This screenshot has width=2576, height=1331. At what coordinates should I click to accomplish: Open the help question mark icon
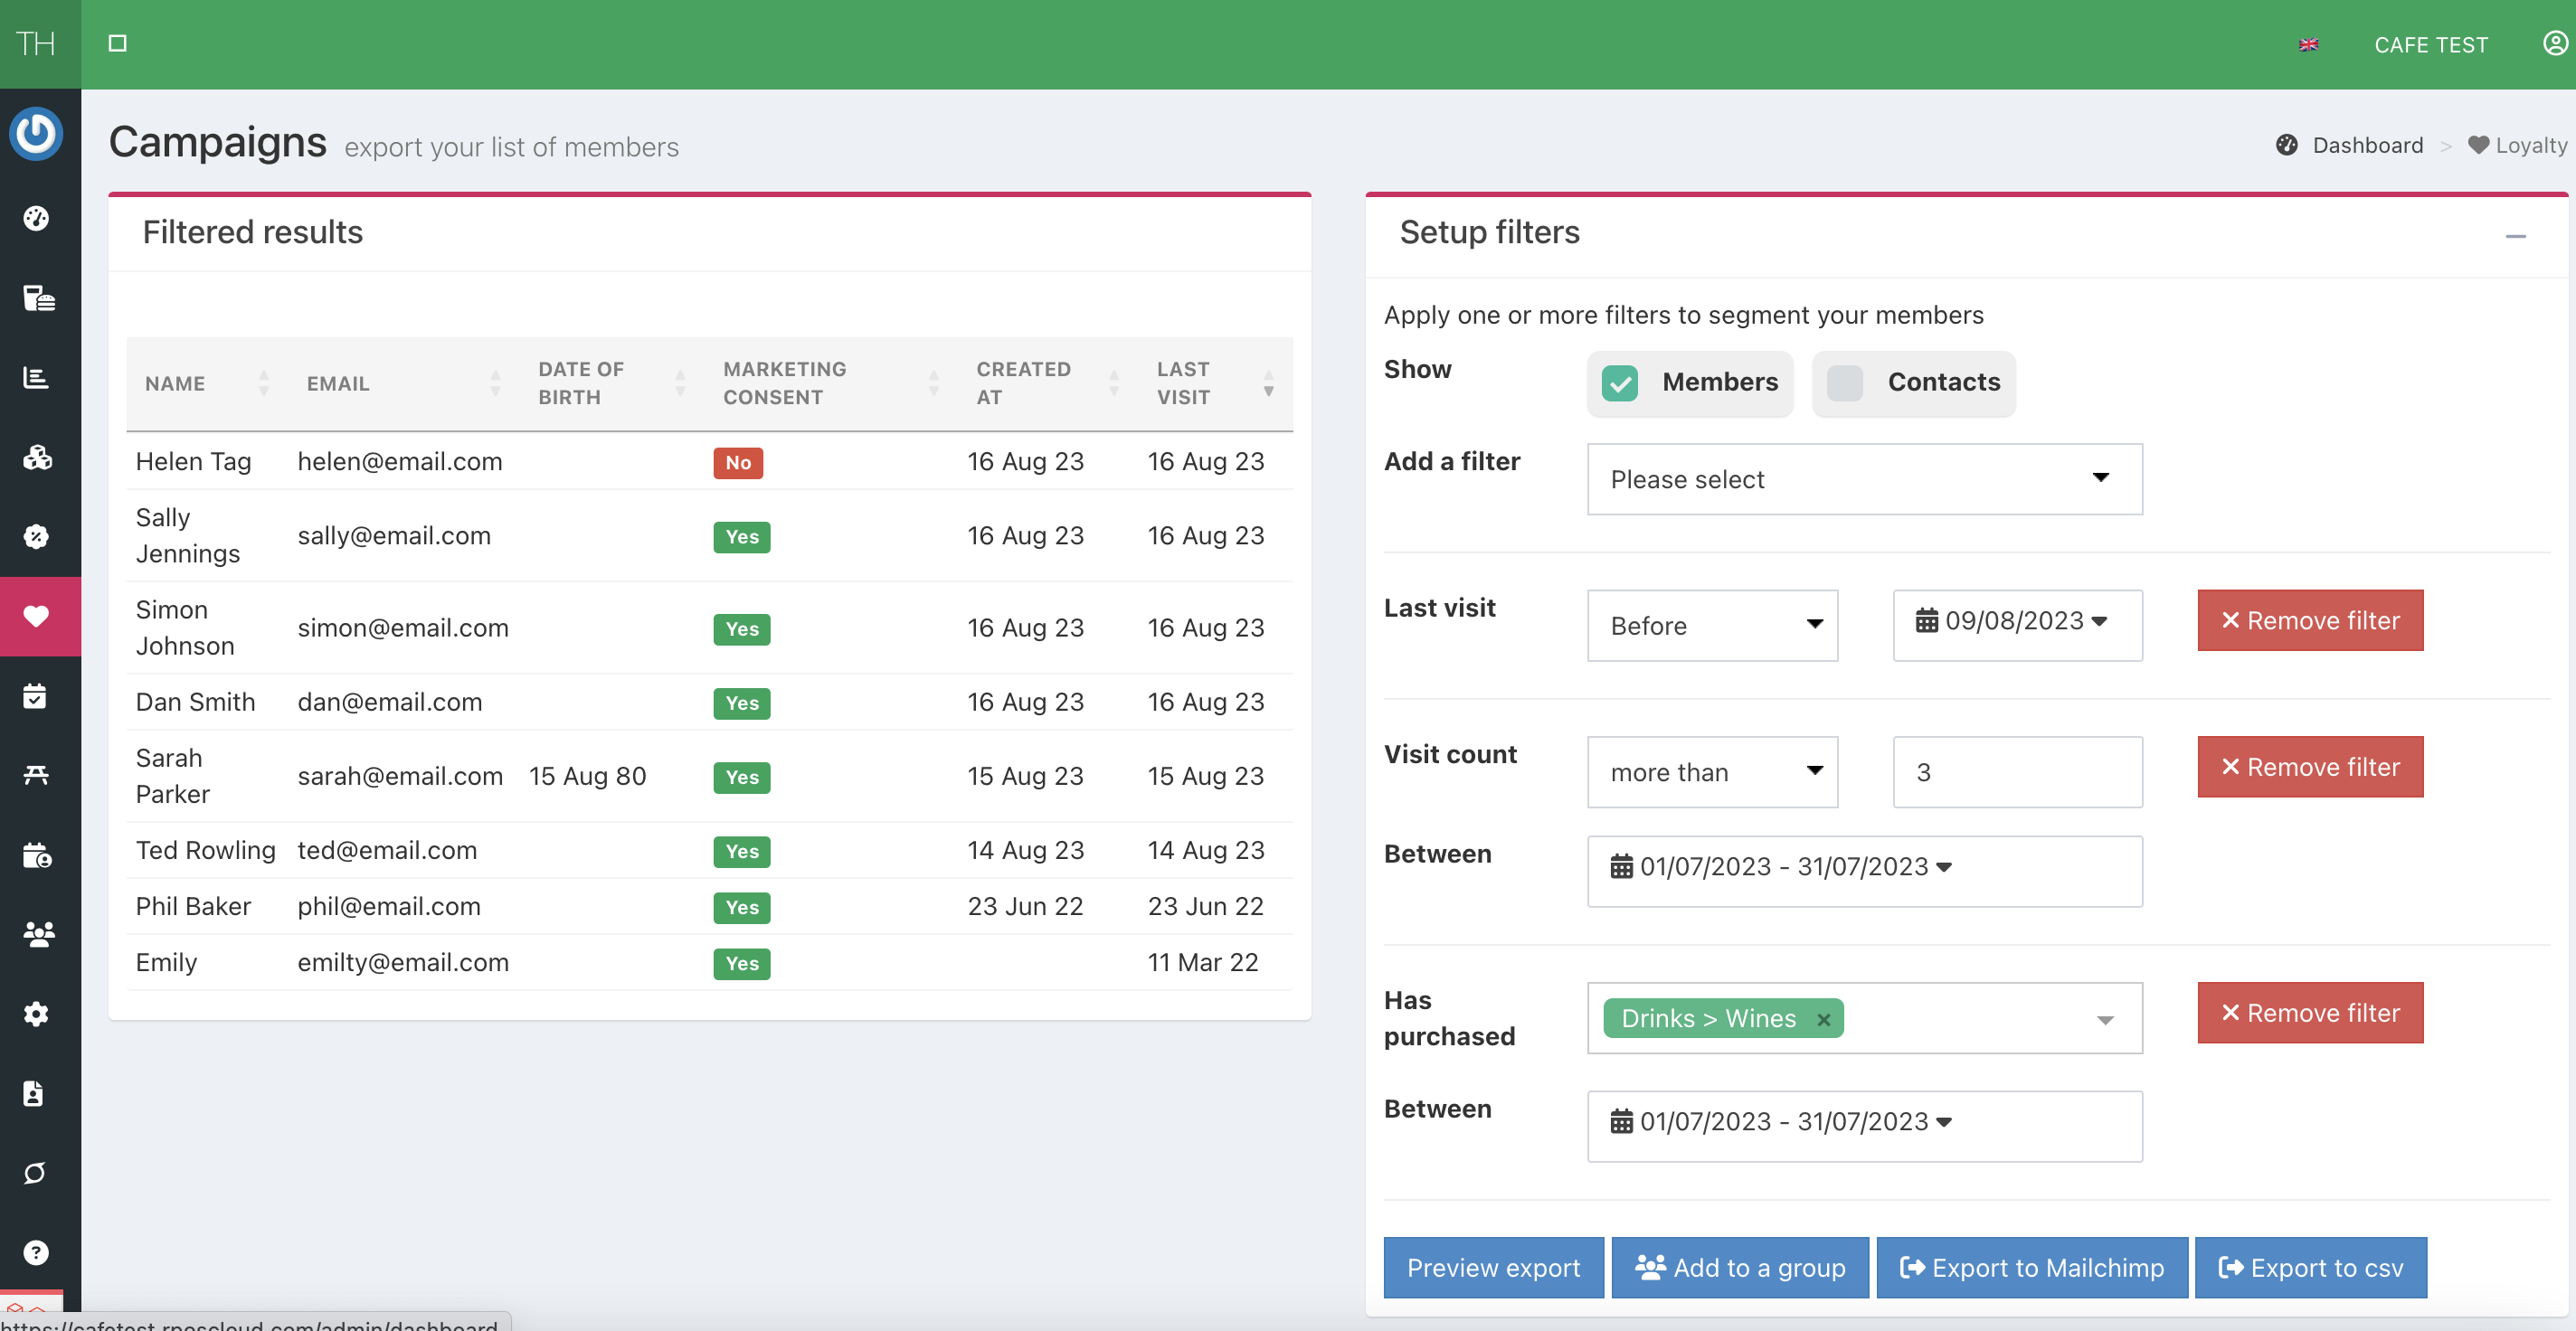tap(37, 1252)
